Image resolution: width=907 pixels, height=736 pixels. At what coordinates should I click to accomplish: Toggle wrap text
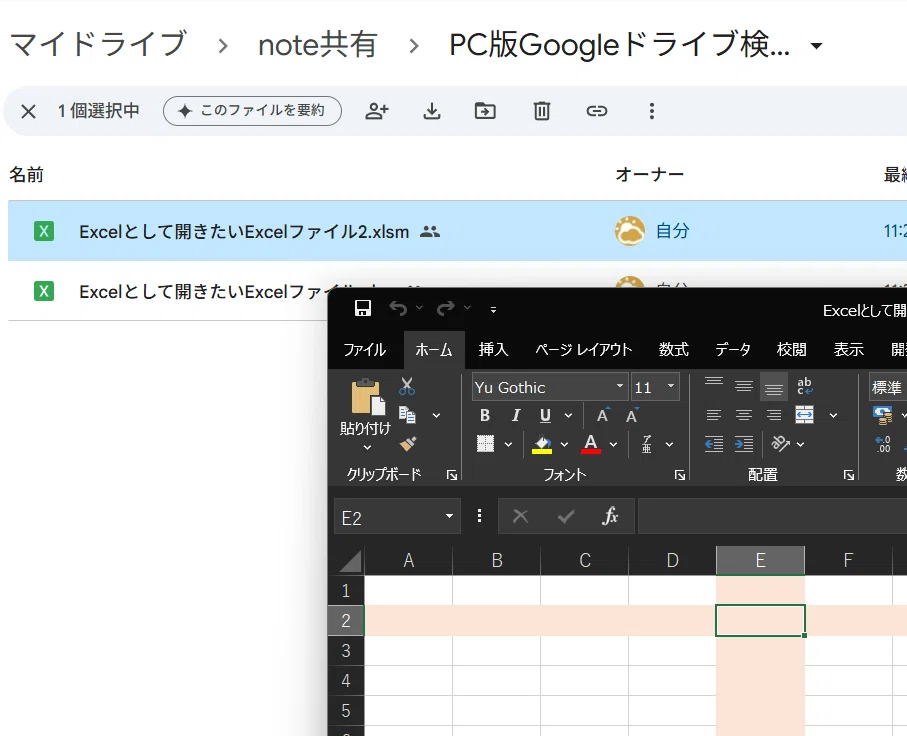805,386
